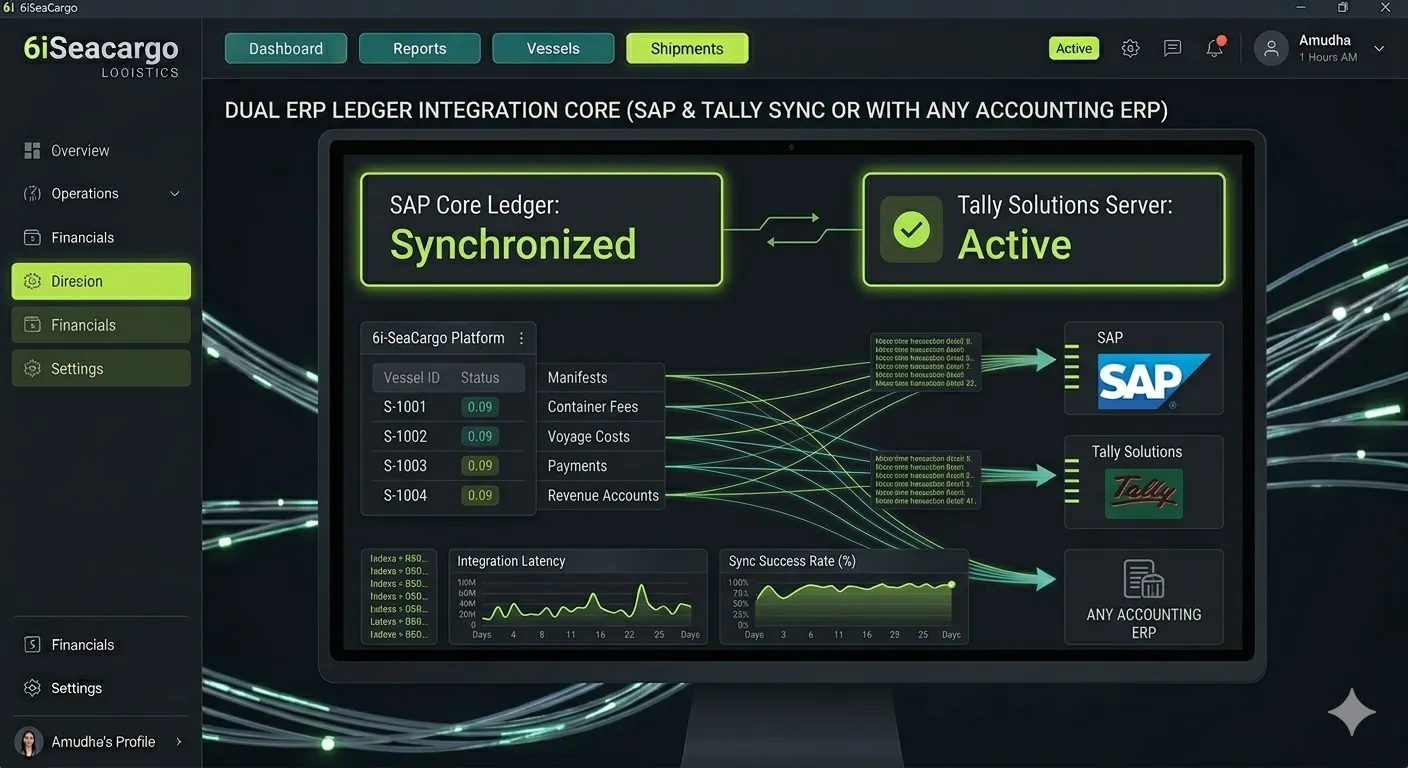Click the Overview grid icon in sidebar

pos(31,150)
